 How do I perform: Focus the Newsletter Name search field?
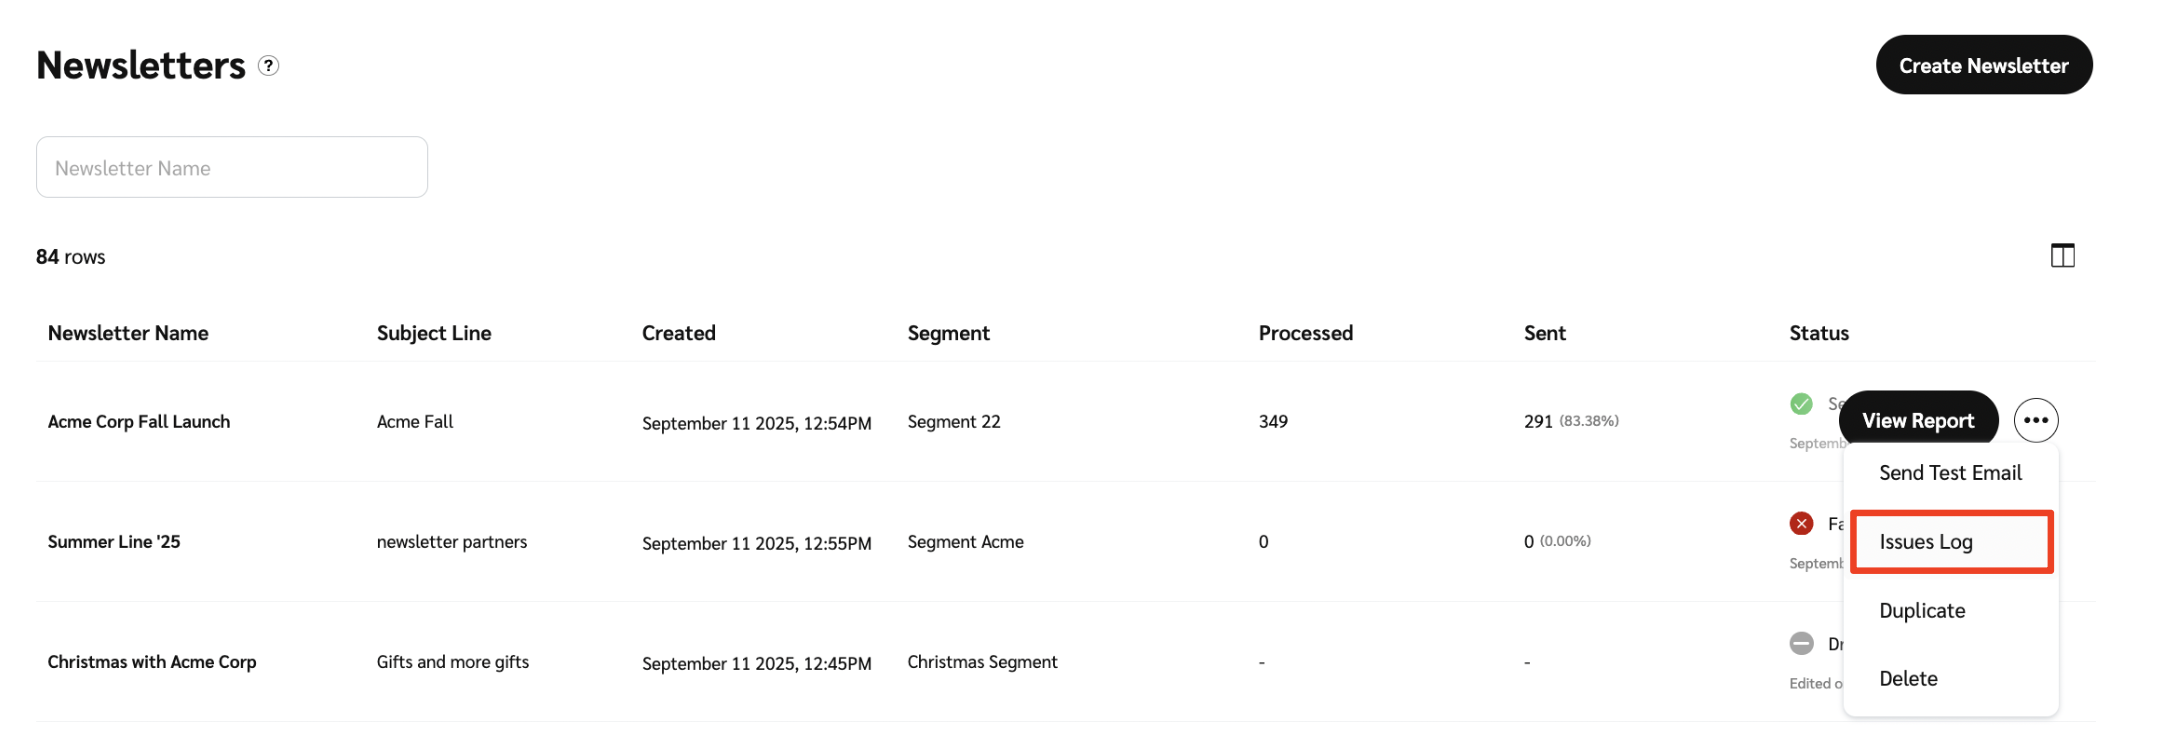pos(232,168)
